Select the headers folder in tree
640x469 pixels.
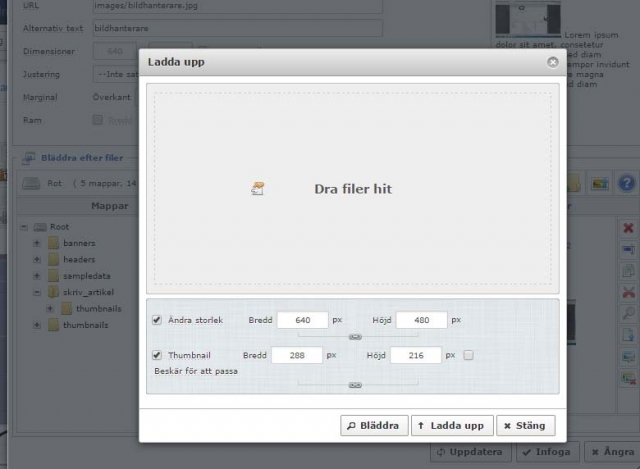coord(78,260)
